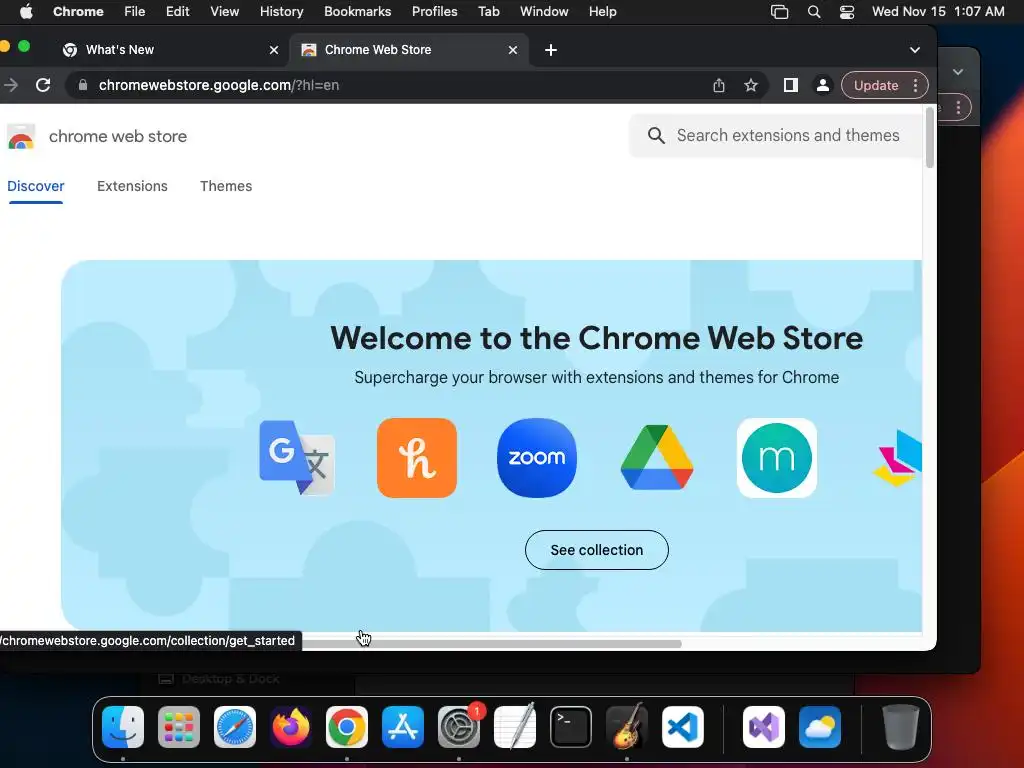
Task: Focus the Search extensions and themes field
Action: (775, 135)
